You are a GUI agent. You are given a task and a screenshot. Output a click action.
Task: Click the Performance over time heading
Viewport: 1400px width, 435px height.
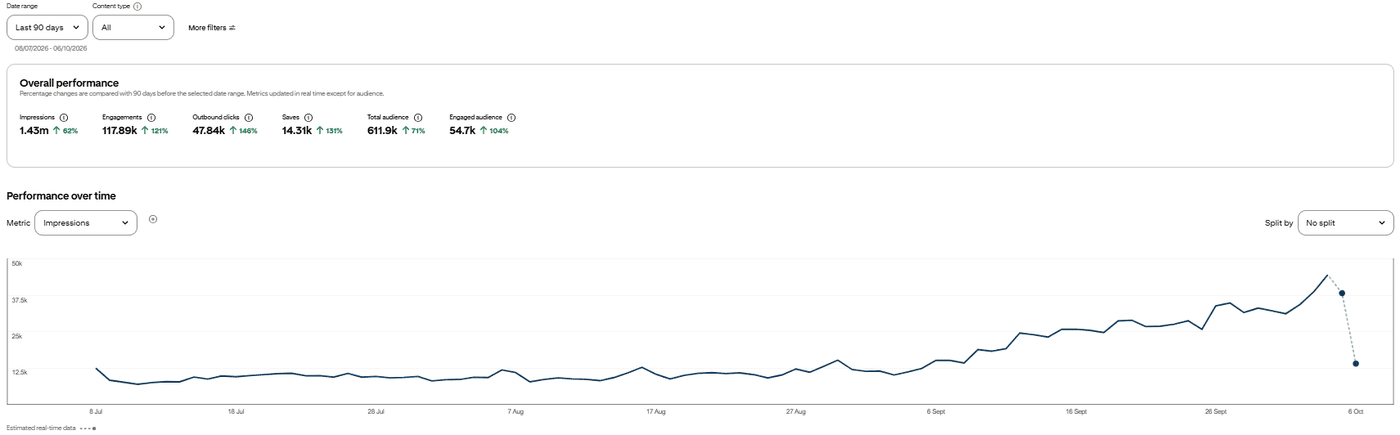point(61,196)
